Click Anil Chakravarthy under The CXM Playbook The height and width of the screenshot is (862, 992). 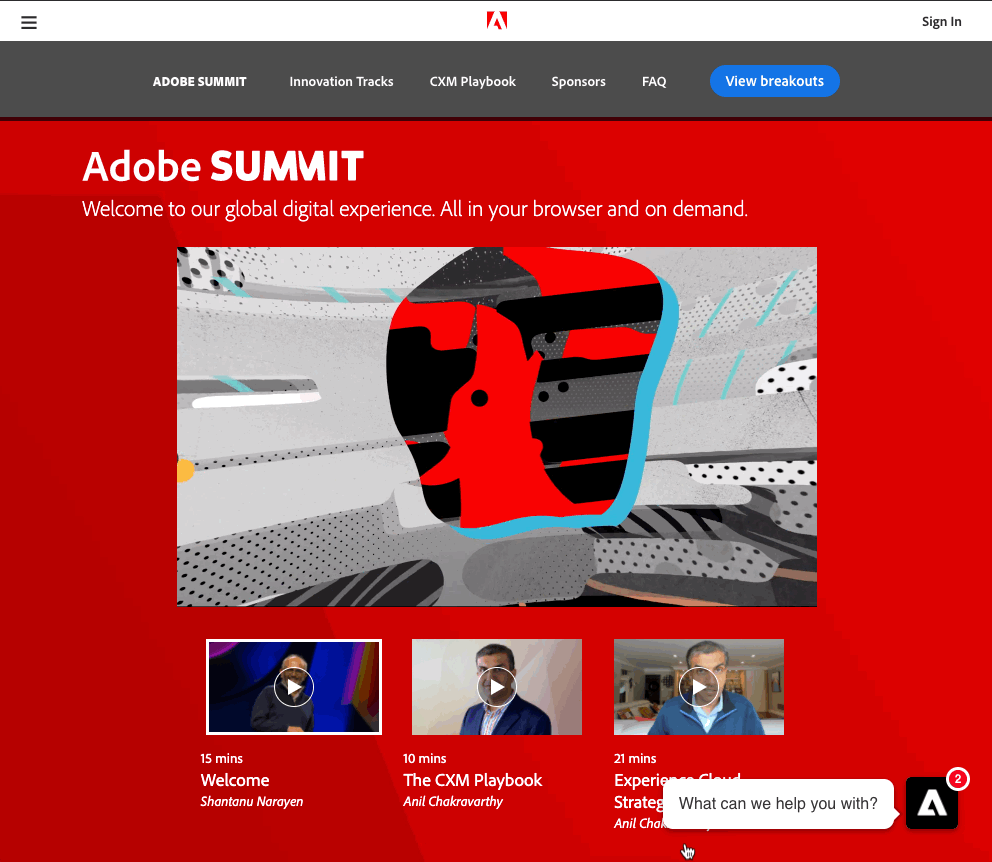click(x=453, y=801)
